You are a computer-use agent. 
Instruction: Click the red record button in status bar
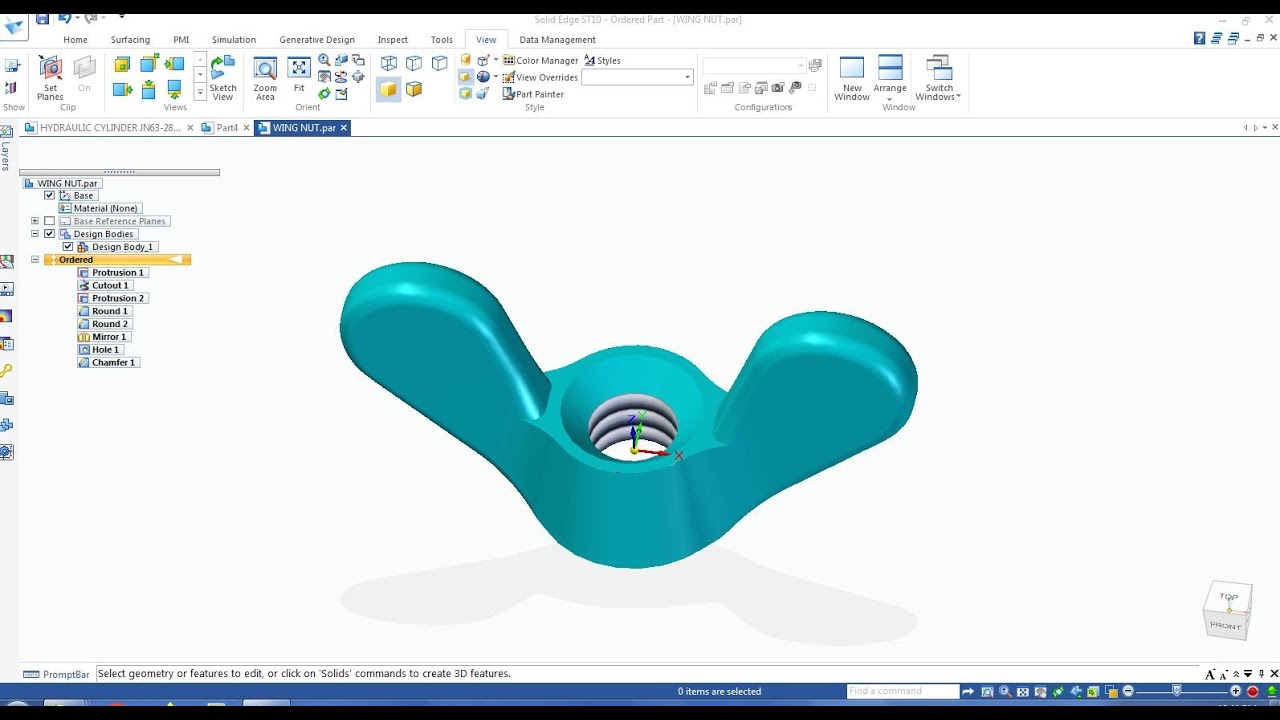(x=1252, y=692)
